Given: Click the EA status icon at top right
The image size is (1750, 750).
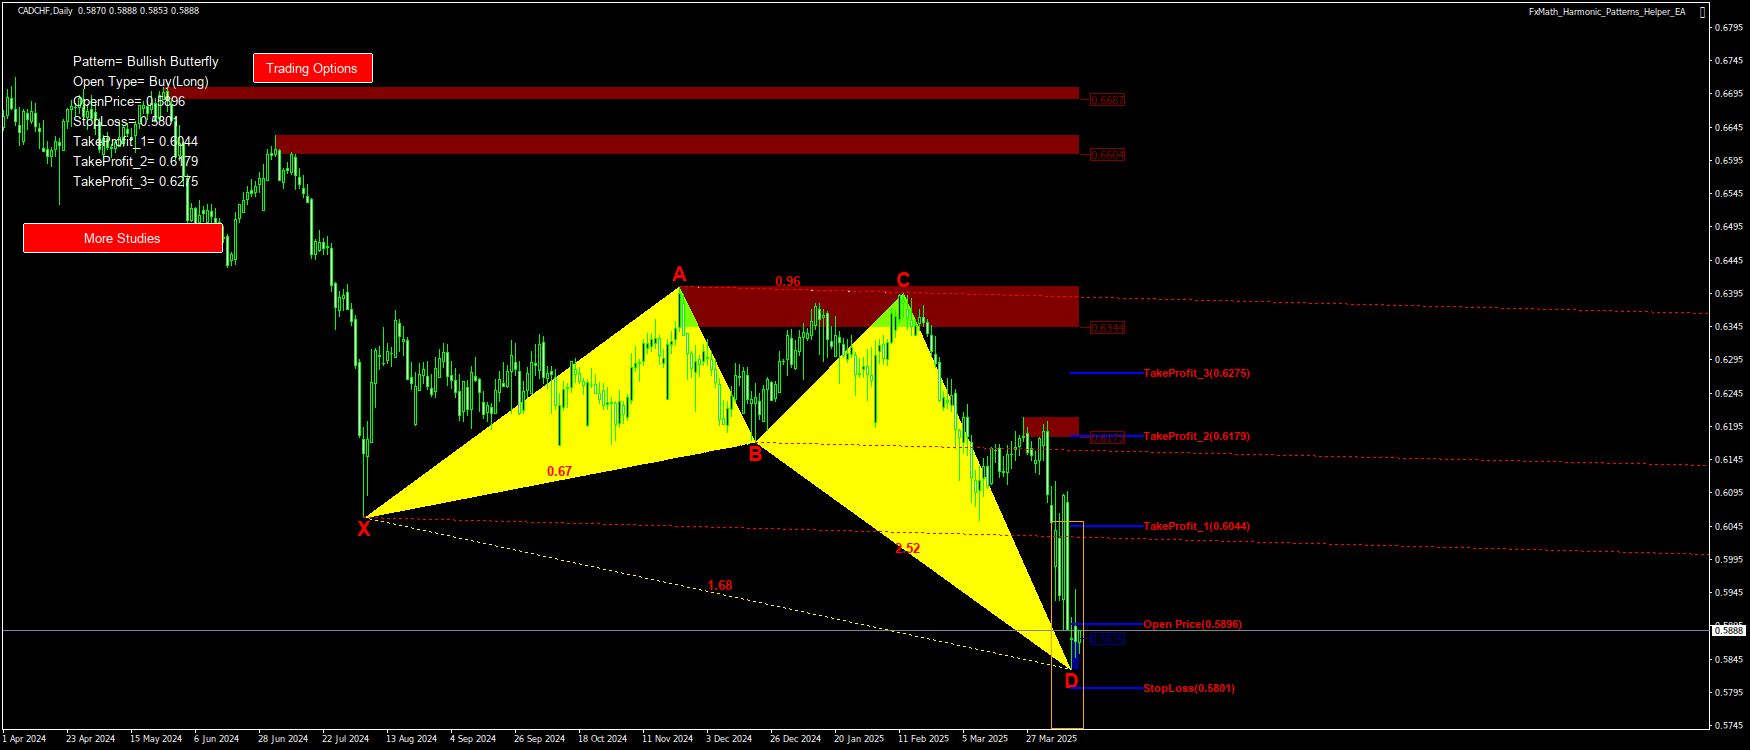Looking at the screenshot, I should click(1703, 12).
